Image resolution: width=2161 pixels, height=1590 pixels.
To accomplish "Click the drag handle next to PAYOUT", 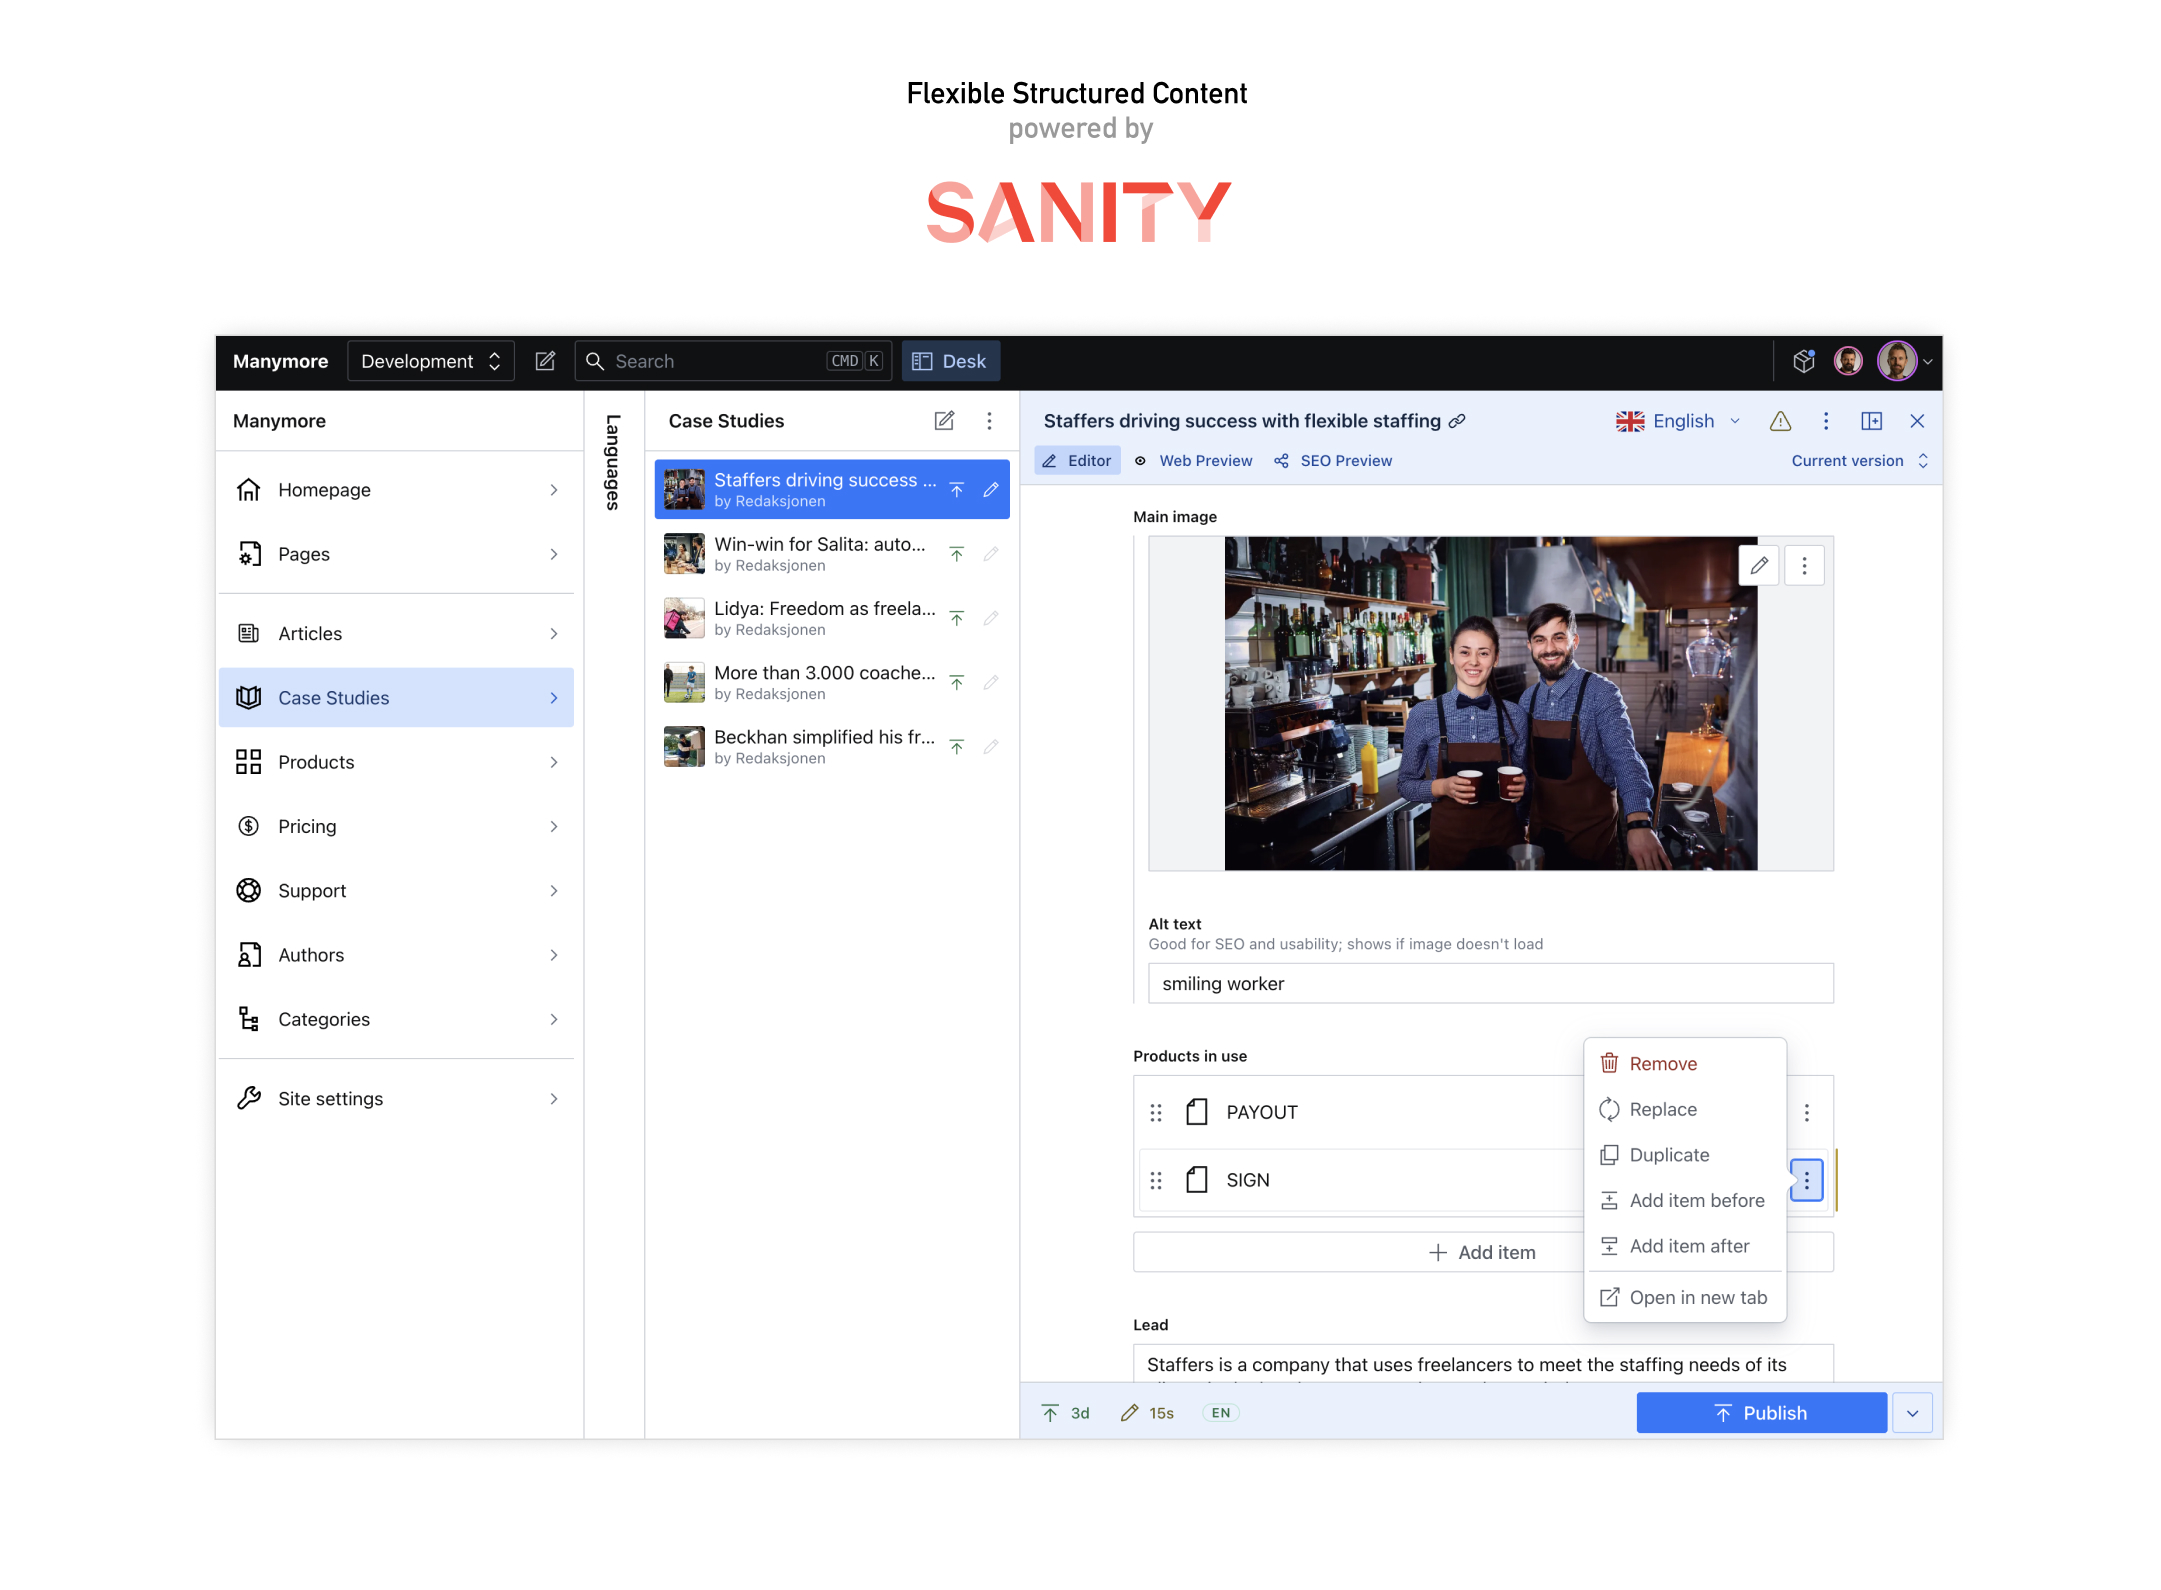I will point(1156,1111).
